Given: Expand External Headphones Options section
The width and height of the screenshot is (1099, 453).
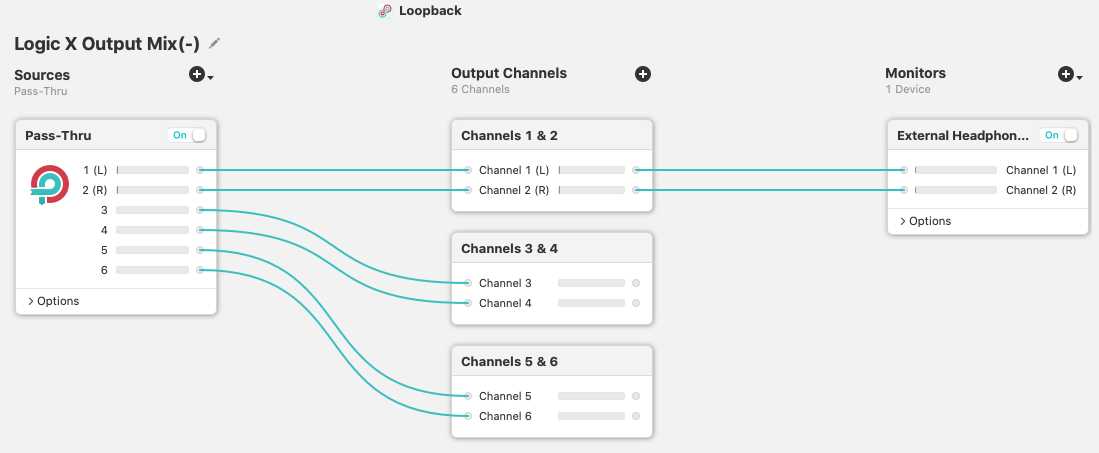Looking at the screenshot, I should pyautogui.click(x=925, y=221).
